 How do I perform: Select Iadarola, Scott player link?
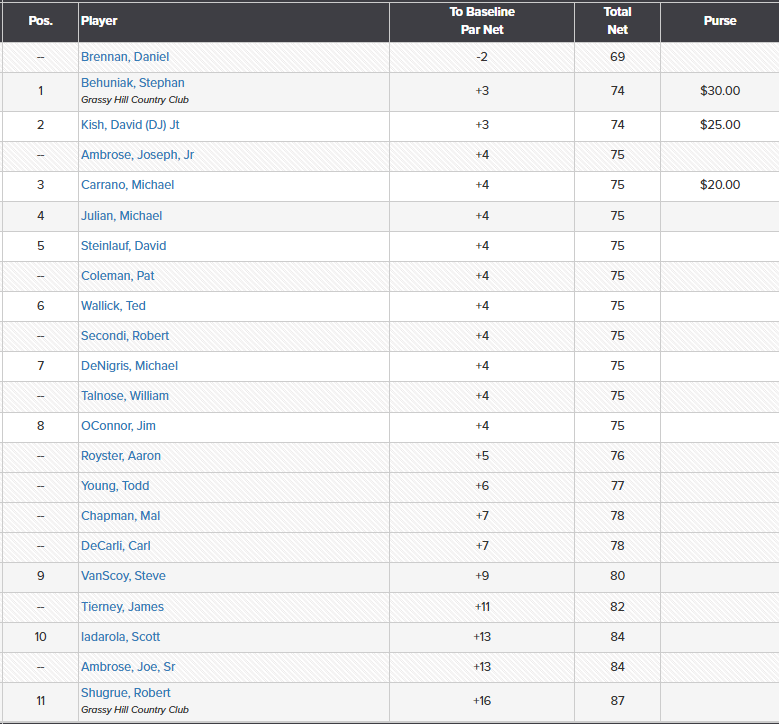point(120,637)
